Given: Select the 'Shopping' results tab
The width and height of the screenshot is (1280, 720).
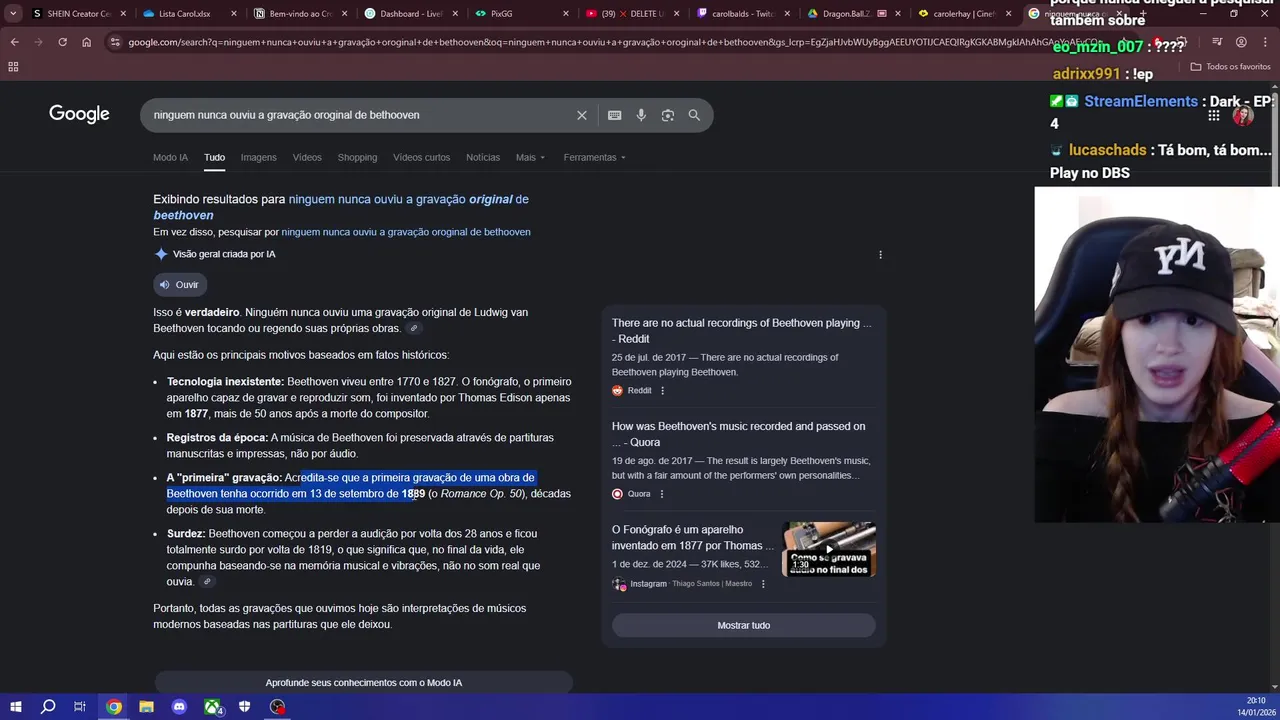Looking at the screenshot, I should point(357,157).
